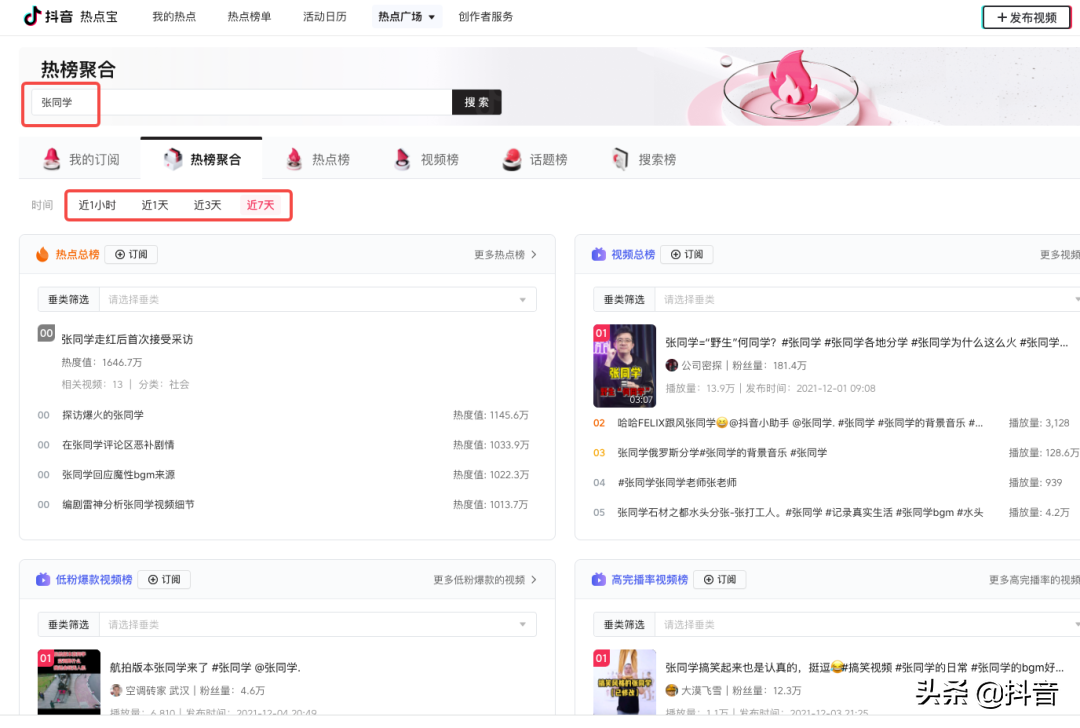Open video 张同学石材之都水头分张
This screenshot has height=728, width=1080.
click(800, 512)
